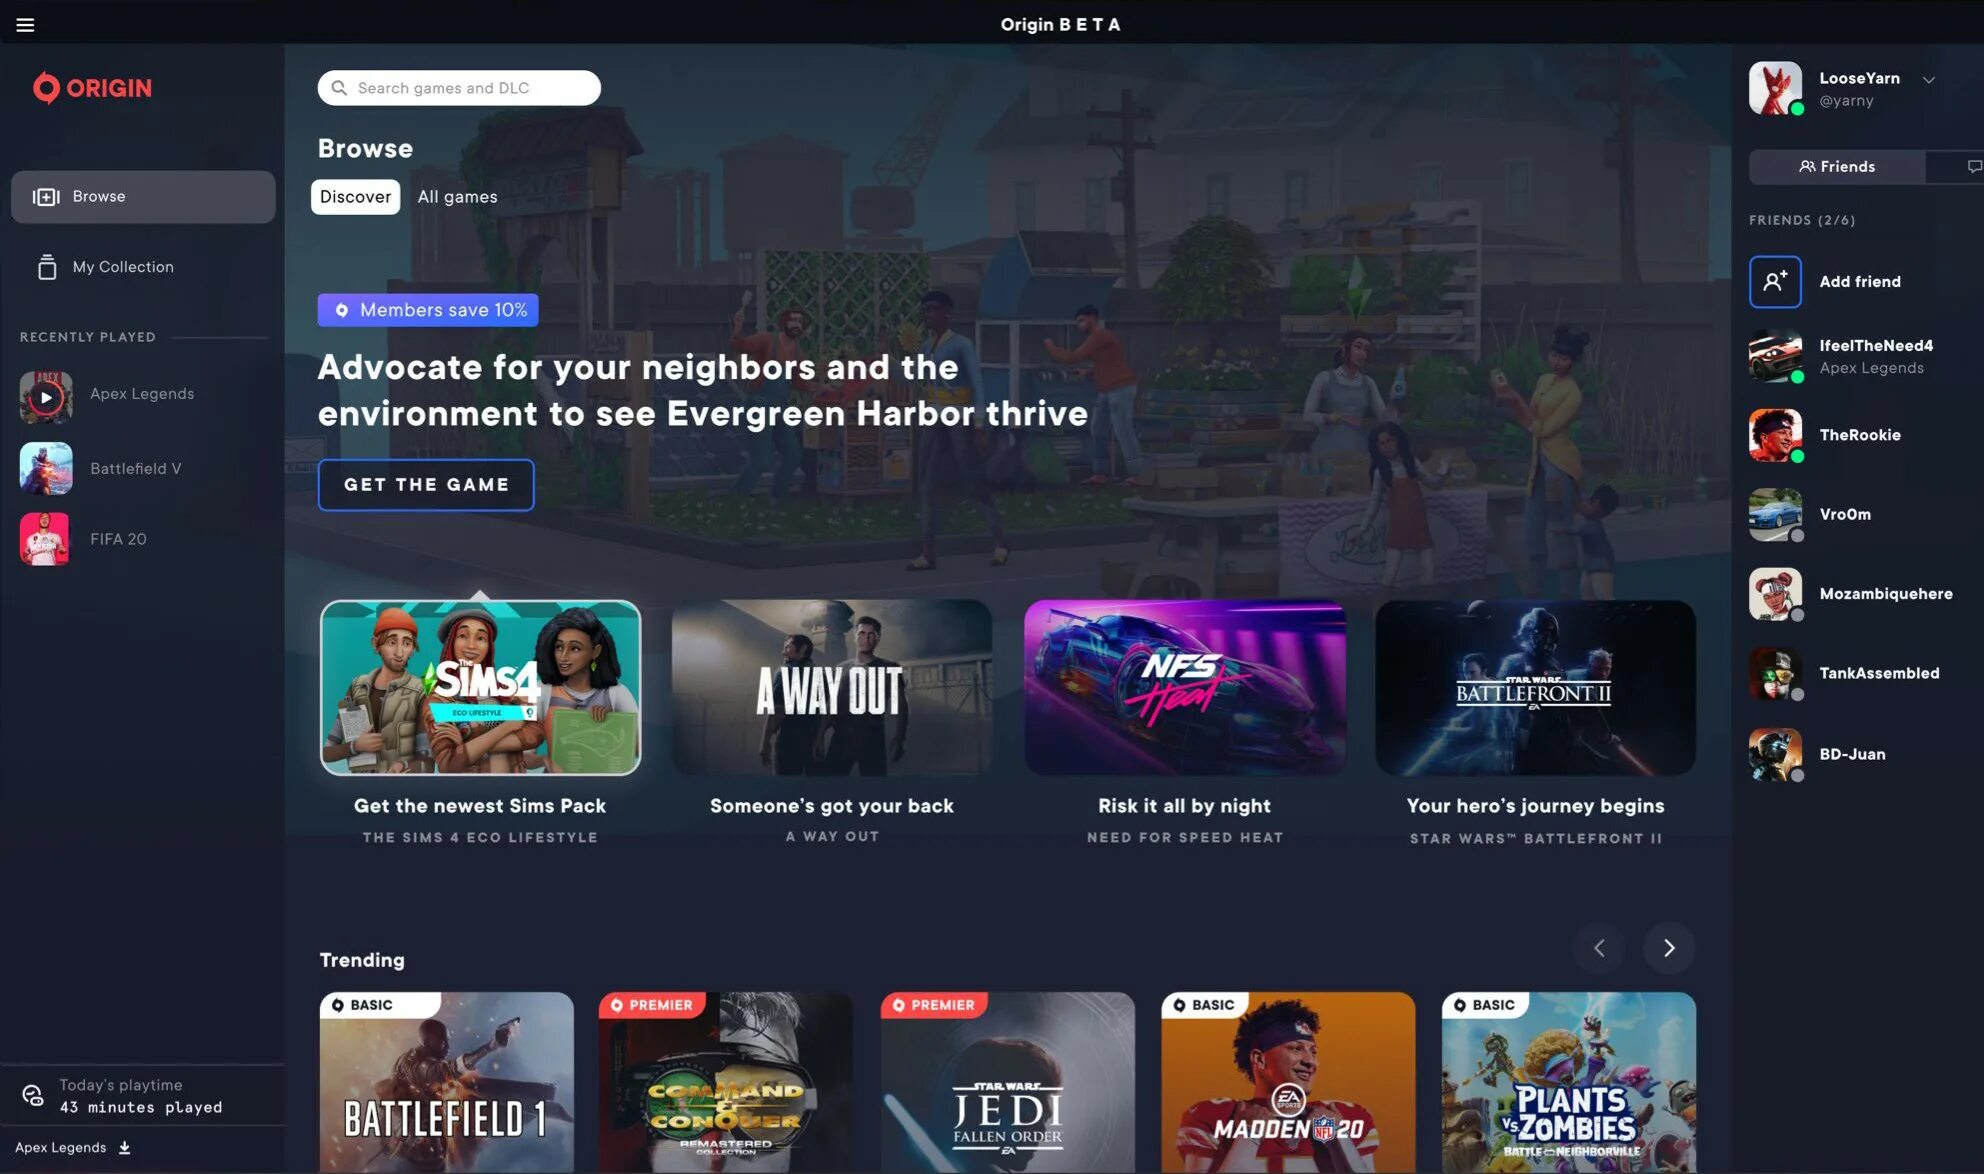Viewport: 1984px width, 1174px height.
Task: Click the Apex Legends download icon
Action: coord(124,1147)
